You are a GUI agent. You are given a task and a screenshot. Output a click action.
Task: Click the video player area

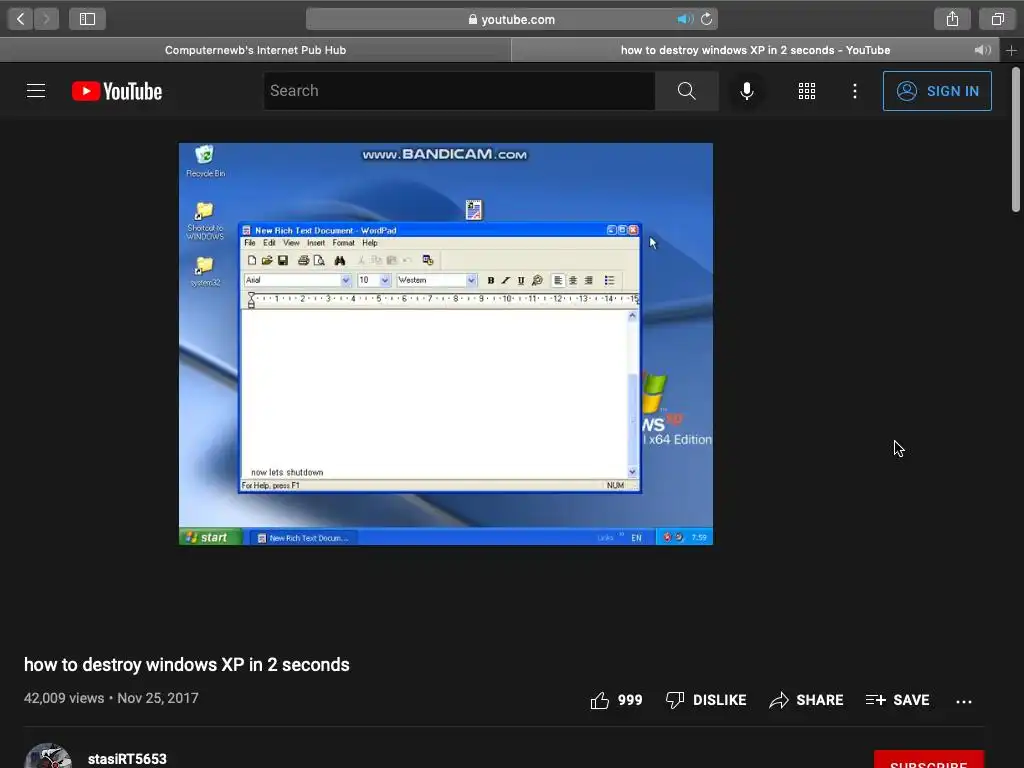[446, 344]
